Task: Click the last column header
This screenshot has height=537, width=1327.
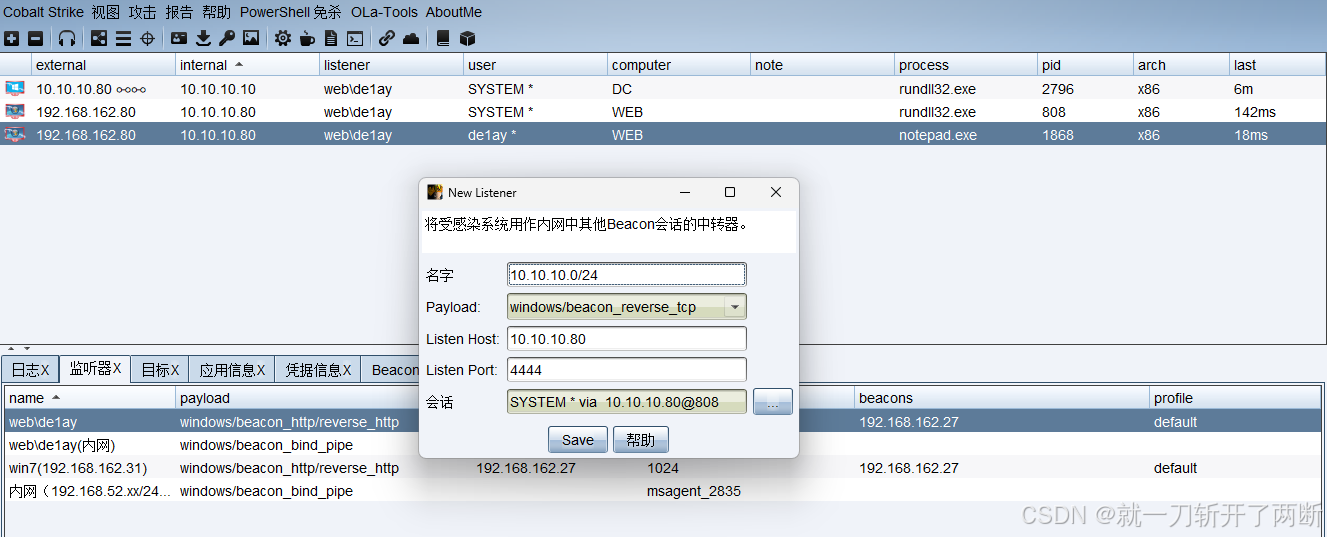Action: pos(1277,65)
